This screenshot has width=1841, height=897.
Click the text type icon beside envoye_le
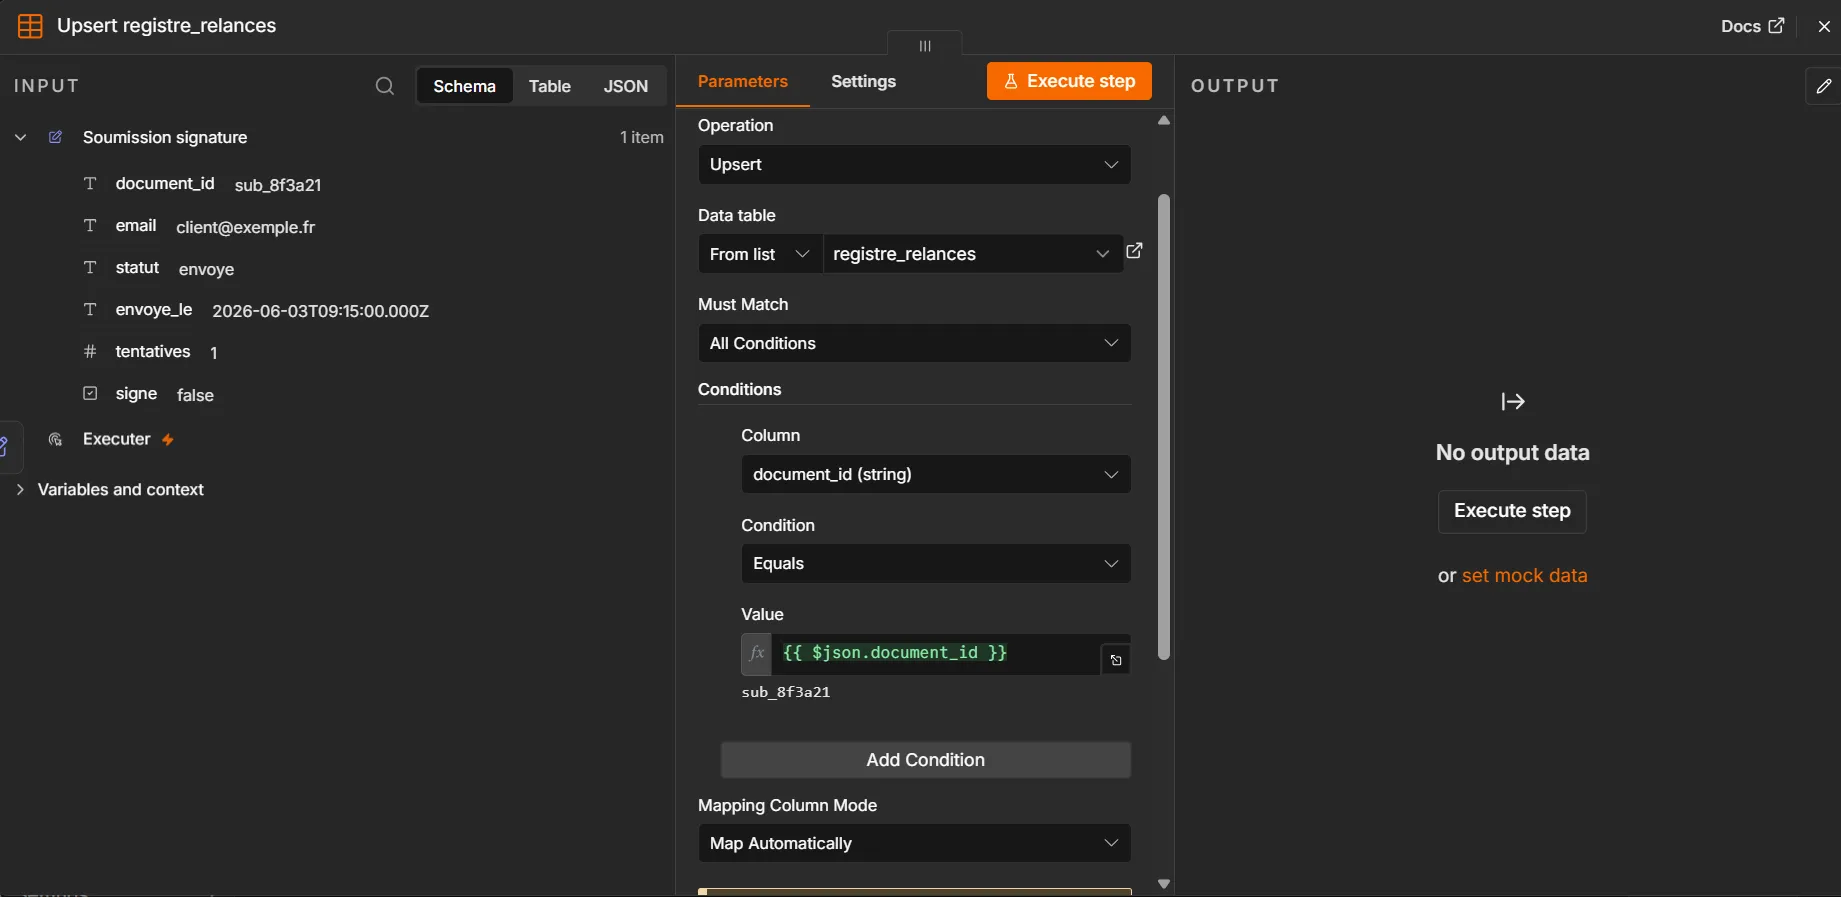[x=90, y=310]
